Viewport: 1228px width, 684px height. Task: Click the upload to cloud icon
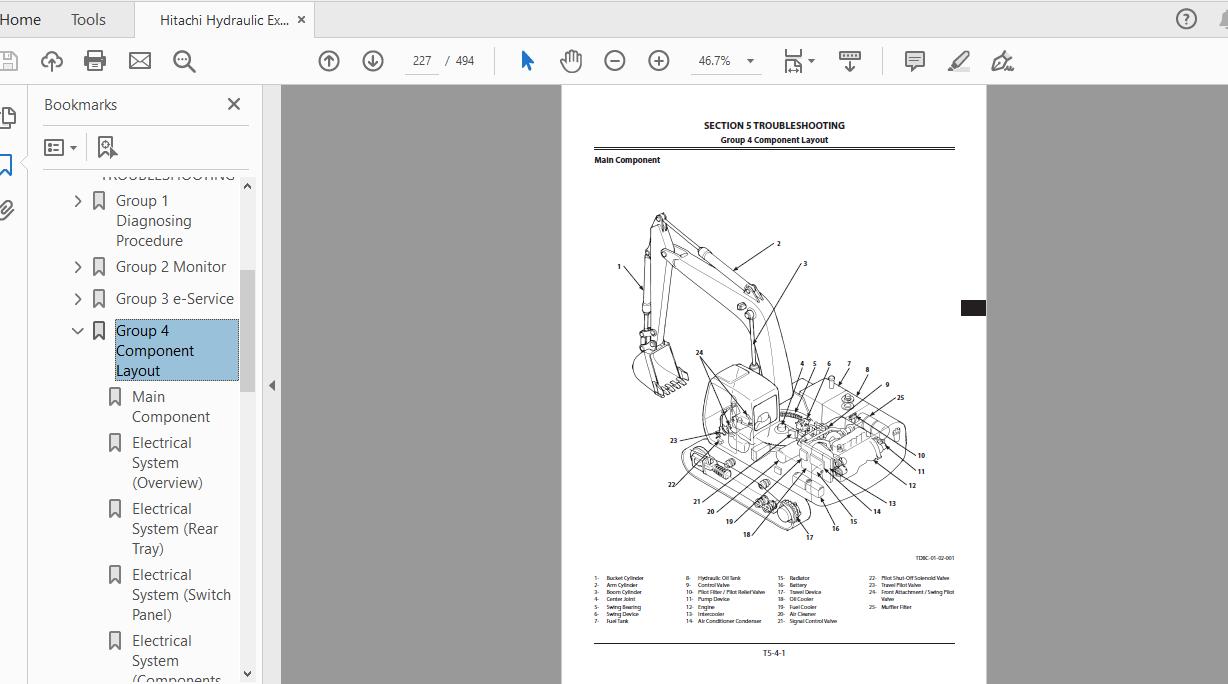coord(52,61)
